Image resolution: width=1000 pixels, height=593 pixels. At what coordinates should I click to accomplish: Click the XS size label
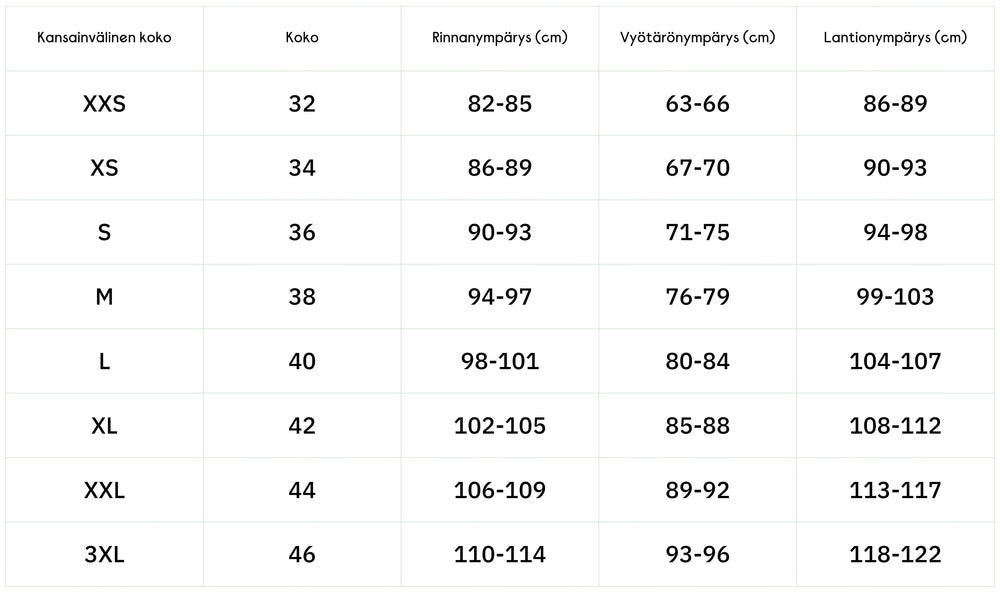tap(104, 168)
